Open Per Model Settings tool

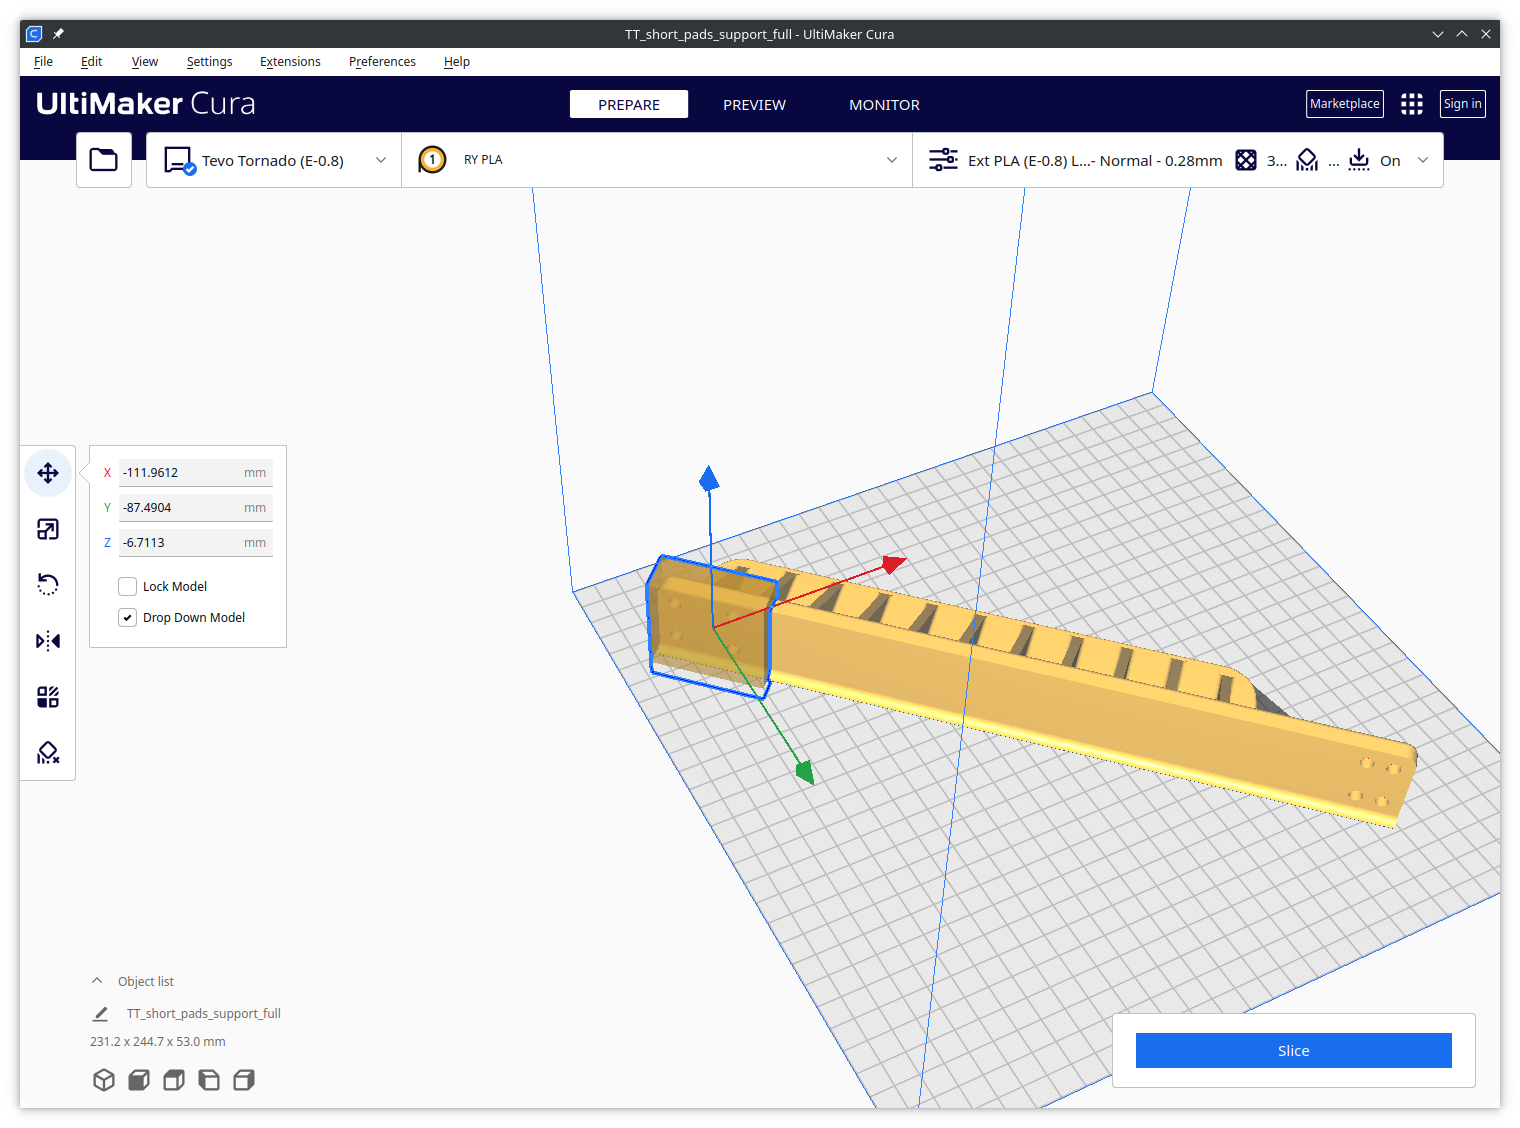click(x=47, y=697)
